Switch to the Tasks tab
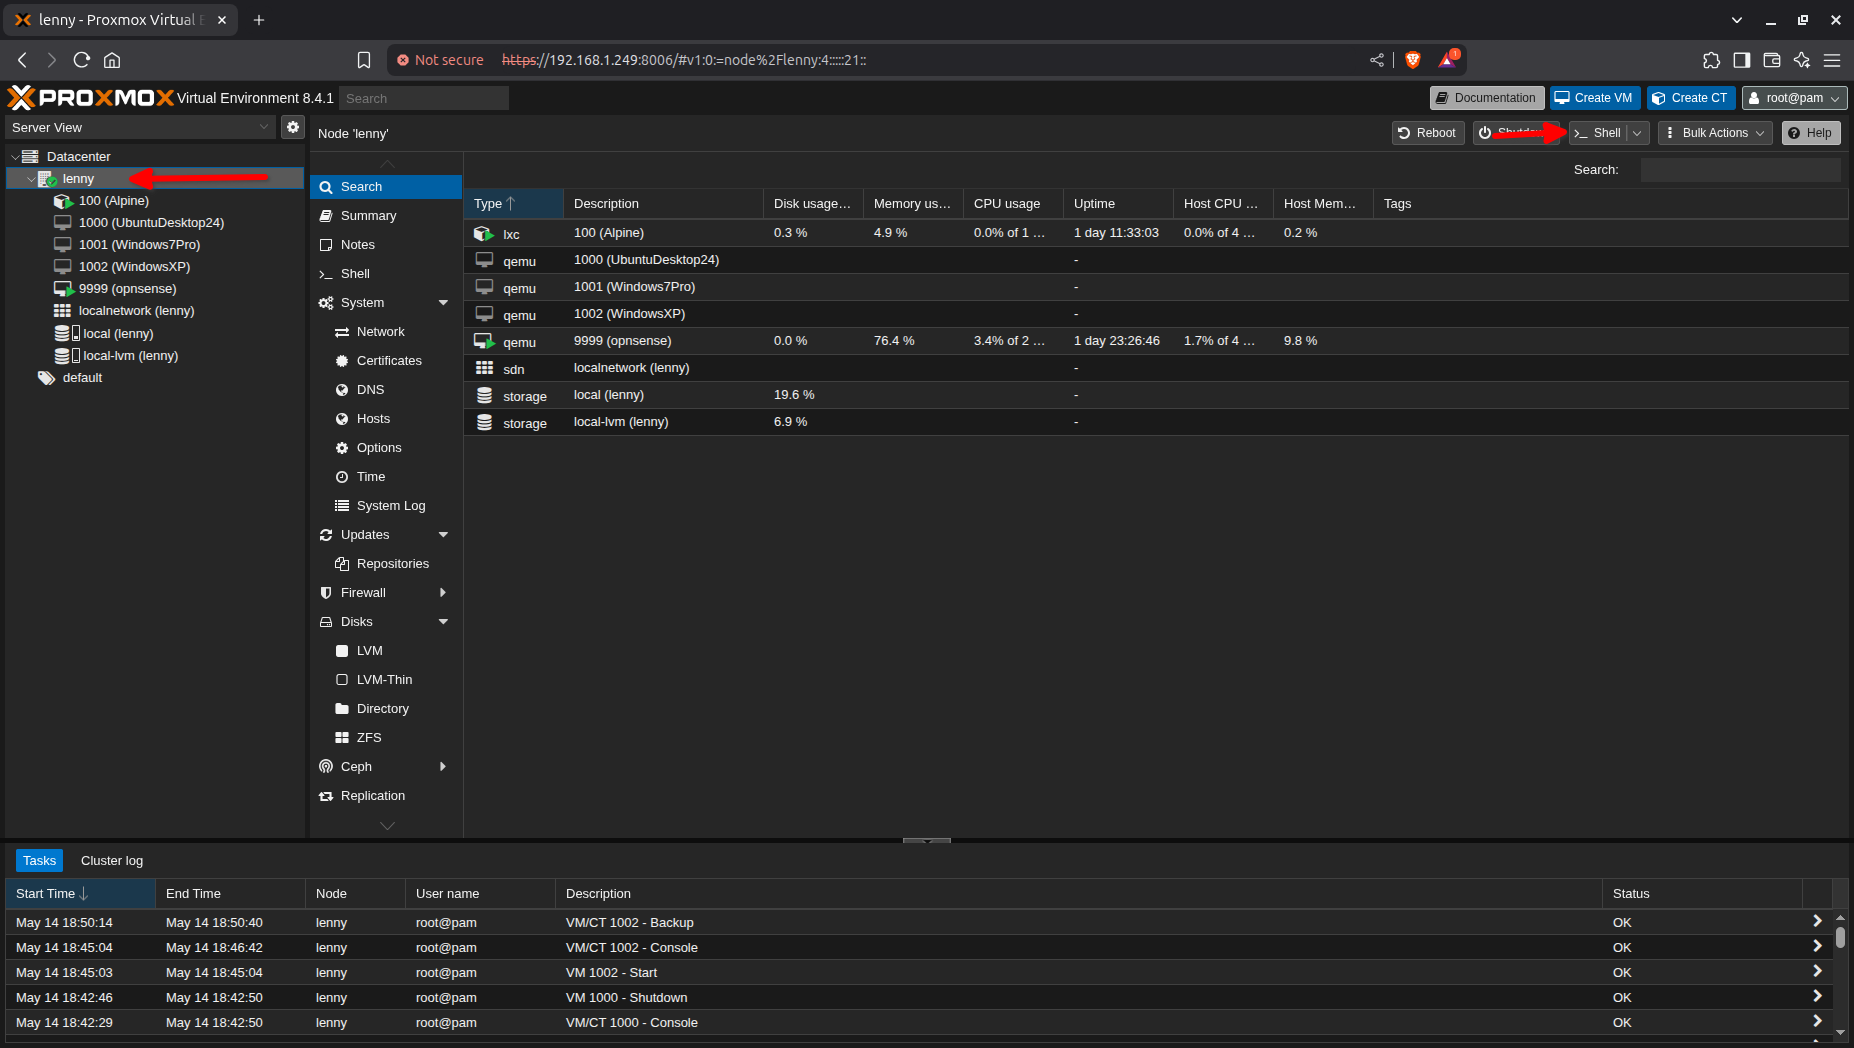 (x=39, y=861)
